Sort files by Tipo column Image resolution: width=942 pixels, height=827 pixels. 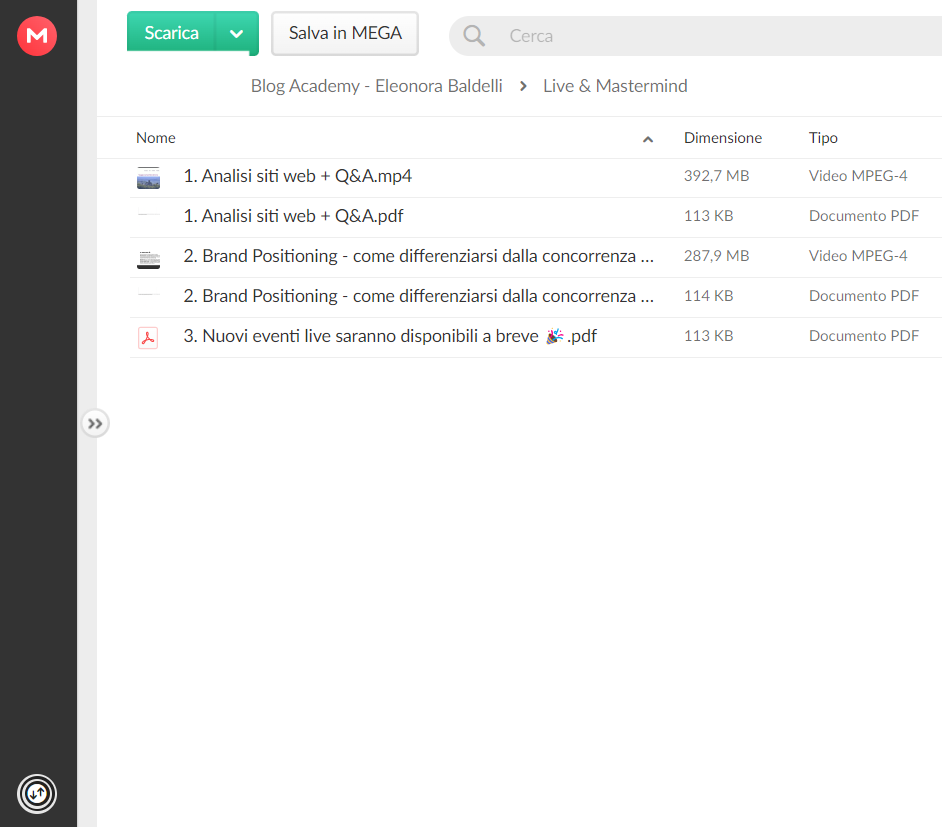[823, 138]
